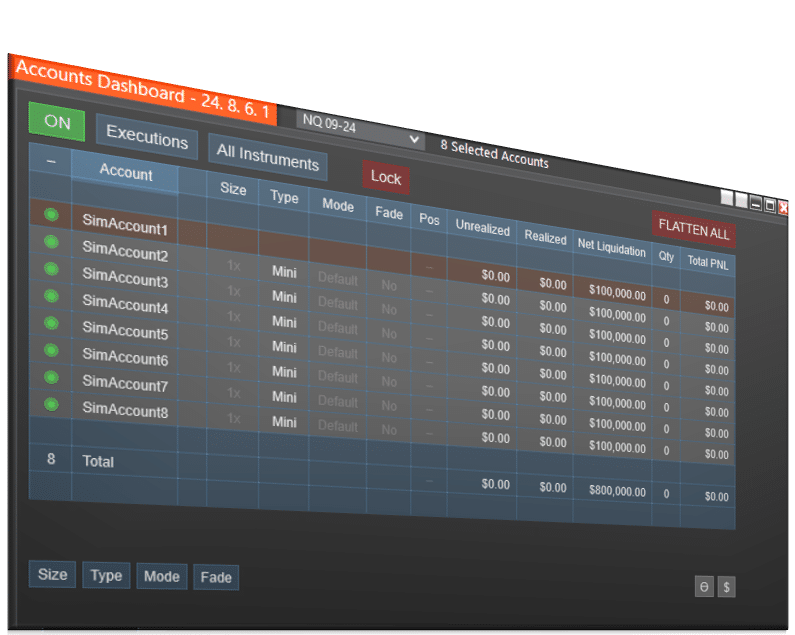
Task: Click SimAccount4 green status indicator
Action: (x=51, y=296)
